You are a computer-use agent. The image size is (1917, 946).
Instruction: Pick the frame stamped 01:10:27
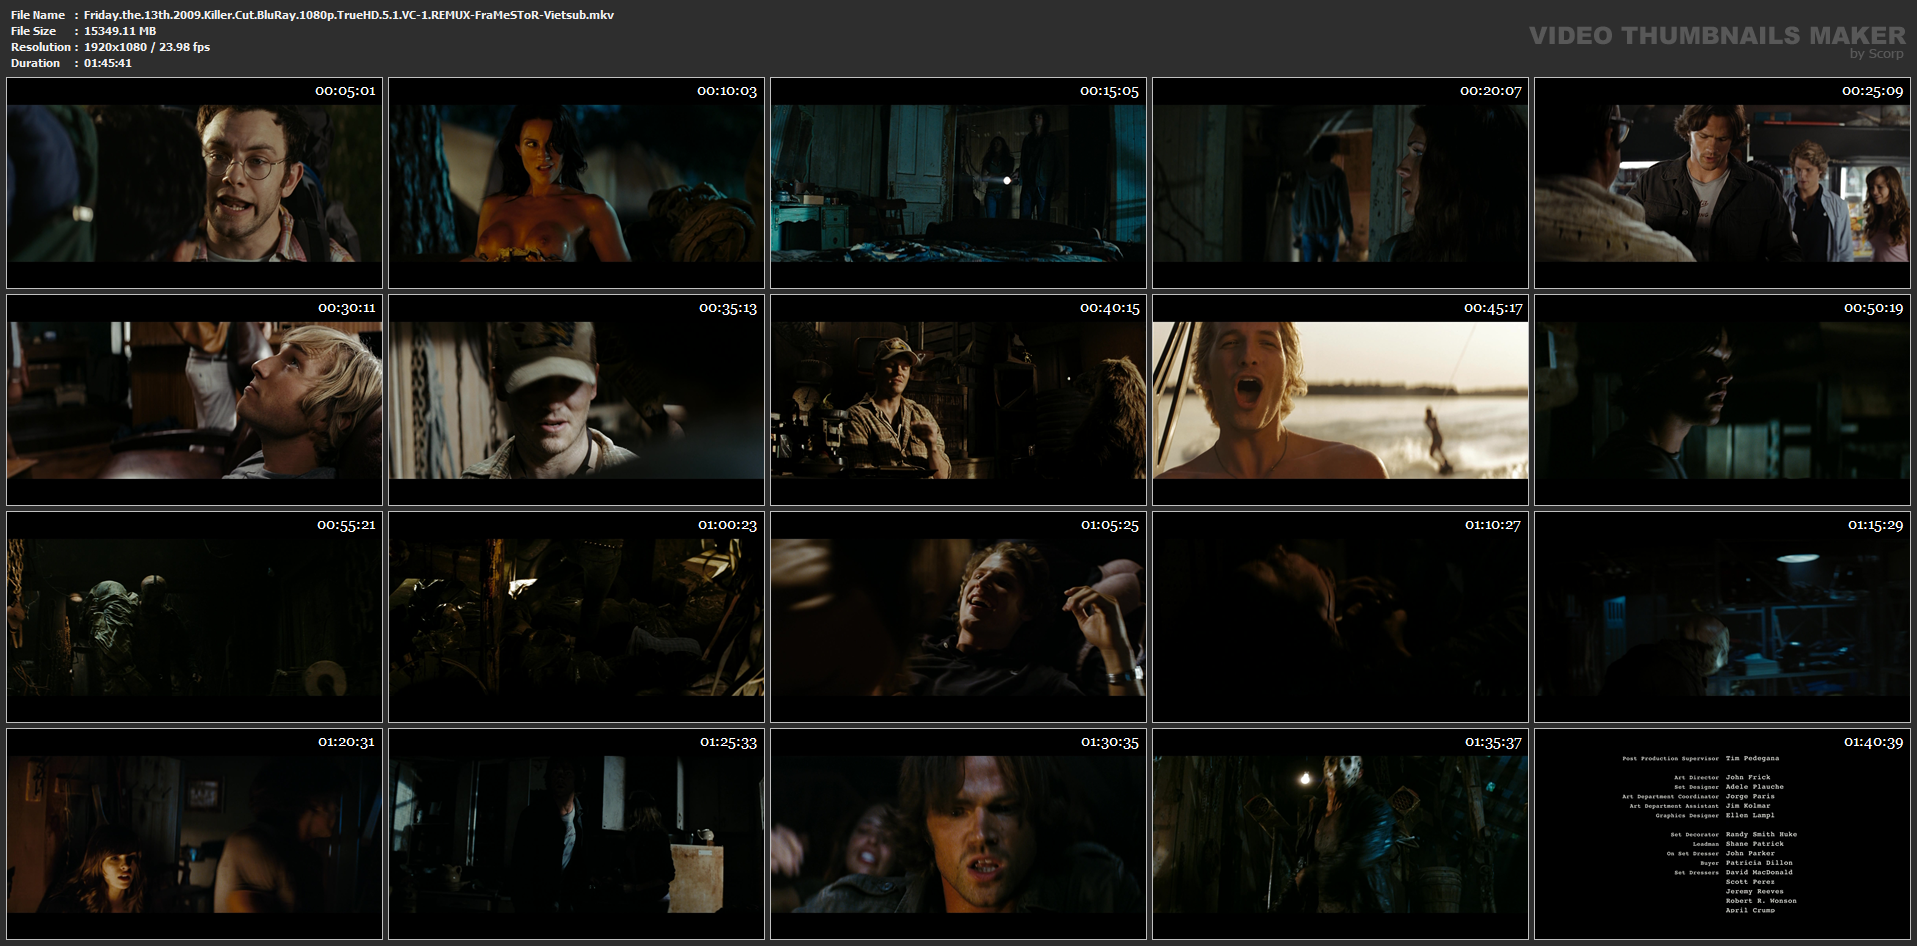click(1340, 617)
